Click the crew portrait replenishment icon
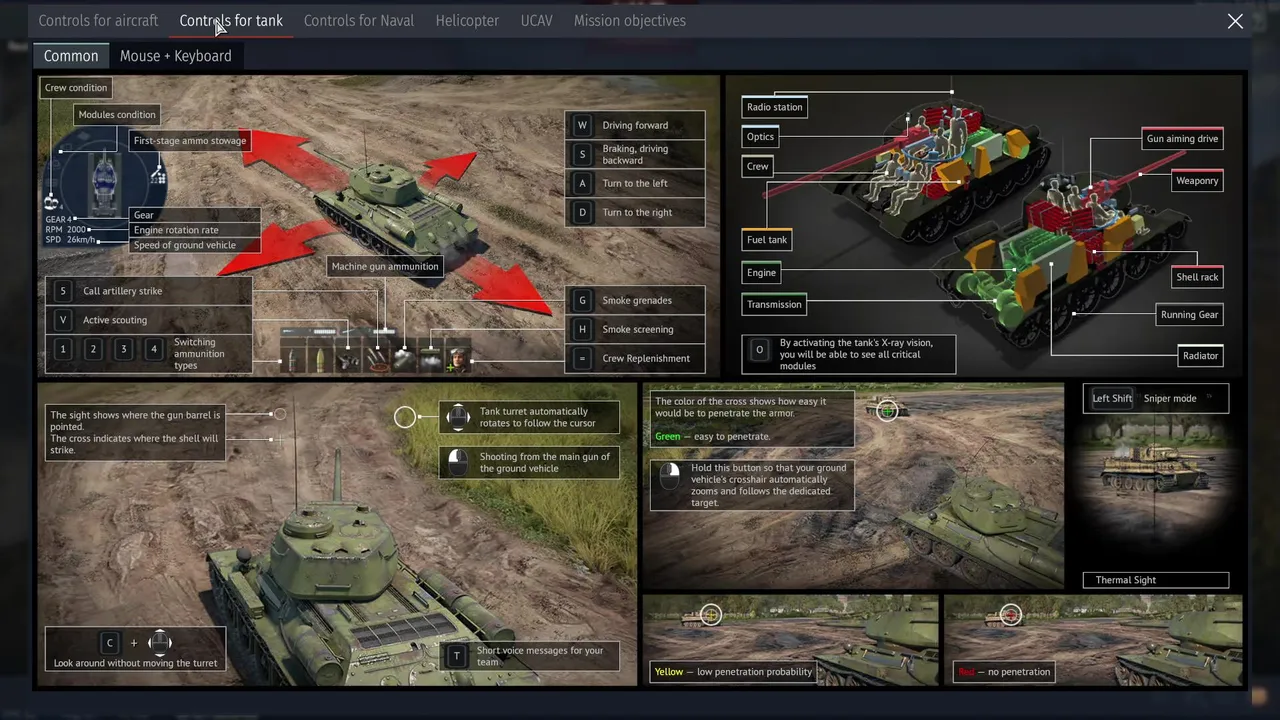1280x720 pixels. pos(458,360)
